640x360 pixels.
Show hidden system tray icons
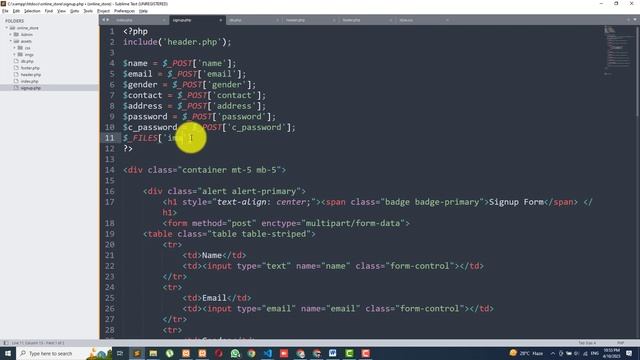click(x=553, y=353)
